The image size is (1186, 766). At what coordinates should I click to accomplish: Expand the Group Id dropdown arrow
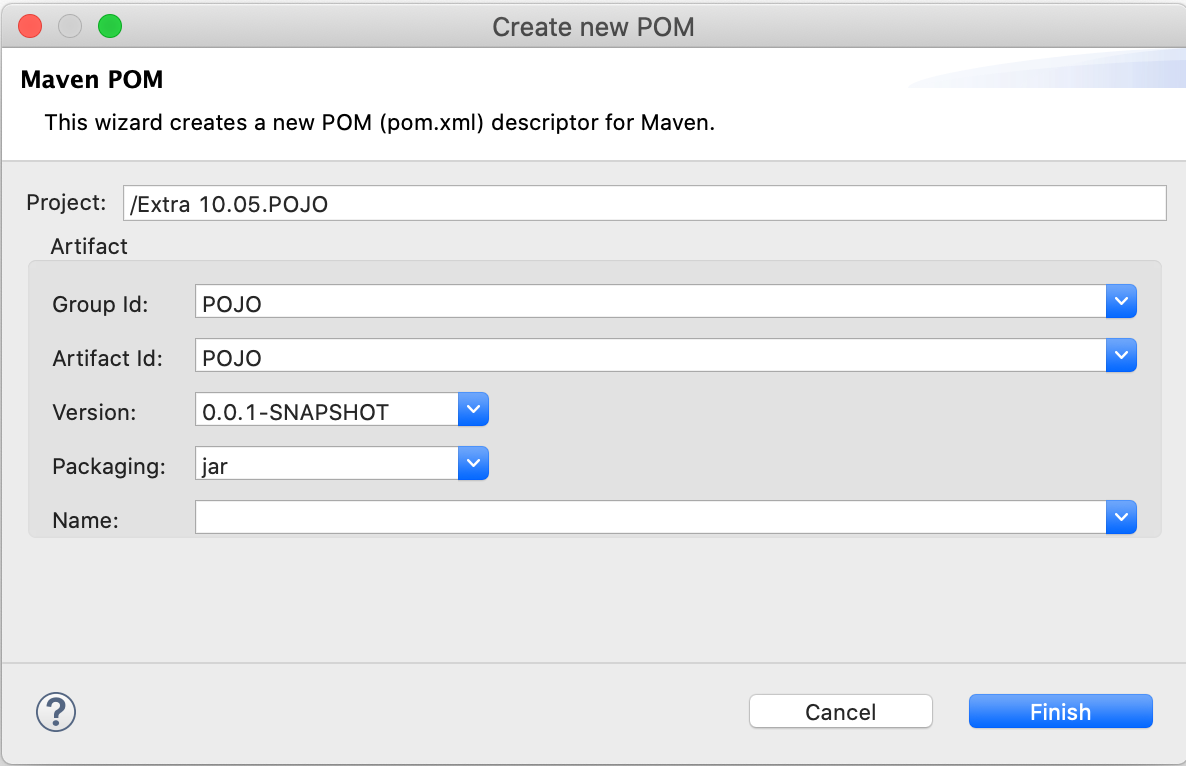(1121, 301)
